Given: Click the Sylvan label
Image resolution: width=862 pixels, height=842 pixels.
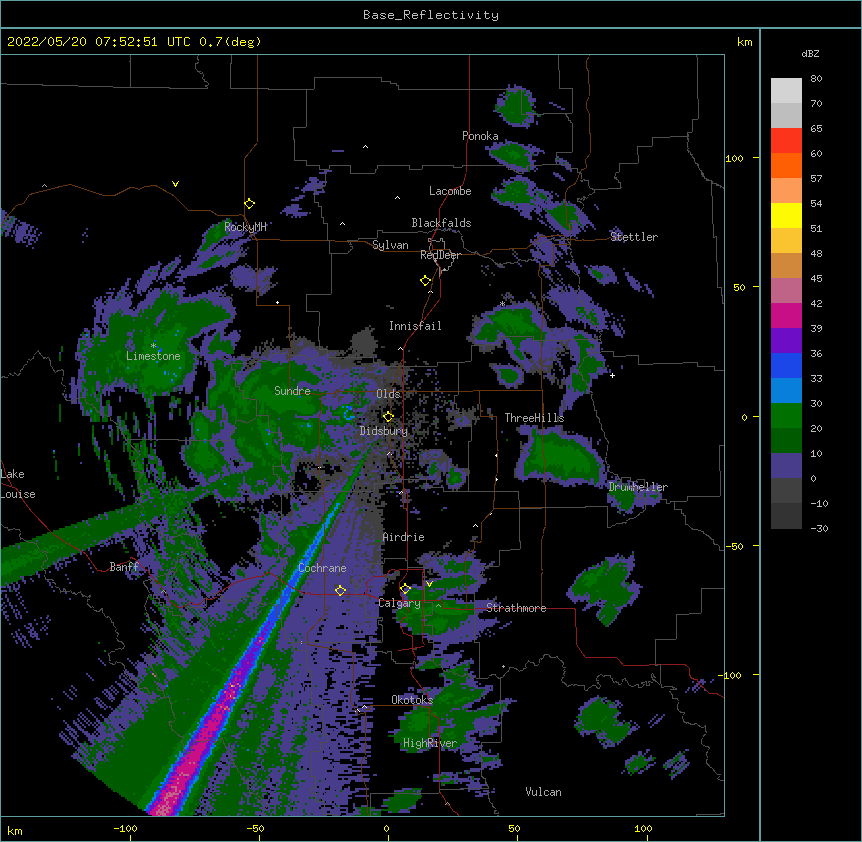Looking at the screenshot, I should pyautogui.click(x=390, y=245).
